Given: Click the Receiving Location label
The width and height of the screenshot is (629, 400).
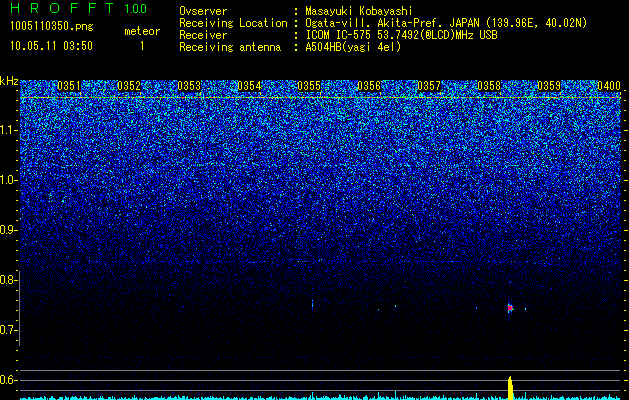Looking at the screenshot, I should pyautogui.click(x=233, y=23).
